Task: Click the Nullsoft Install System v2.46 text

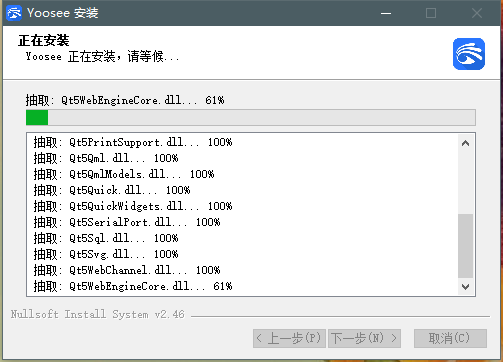Action: pyautogui.click(x=97, y=314)
